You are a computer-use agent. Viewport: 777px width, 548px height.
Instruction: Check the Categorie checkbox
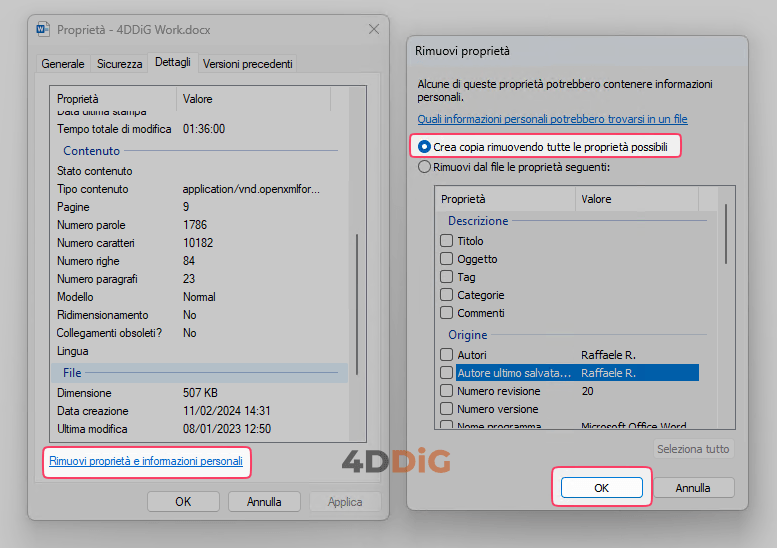pyautogui.click(x=446, y=295)
